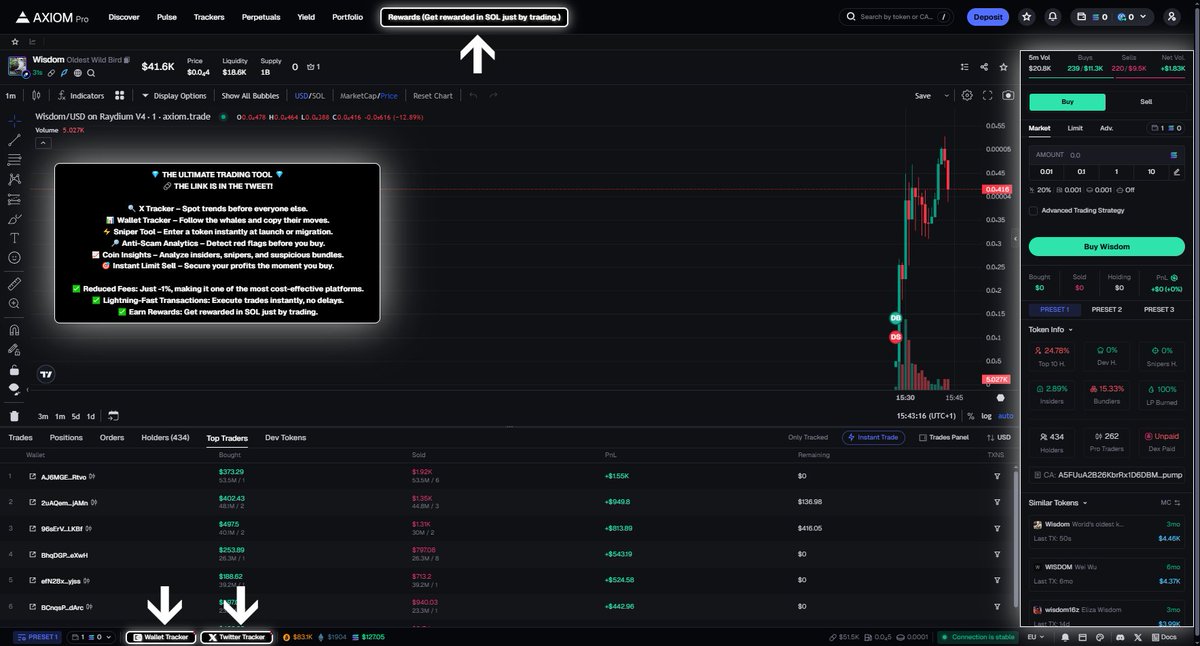Collapse the volume indicator legend
The width and height of the screenshot is (1200, 646).
(42, 142)
